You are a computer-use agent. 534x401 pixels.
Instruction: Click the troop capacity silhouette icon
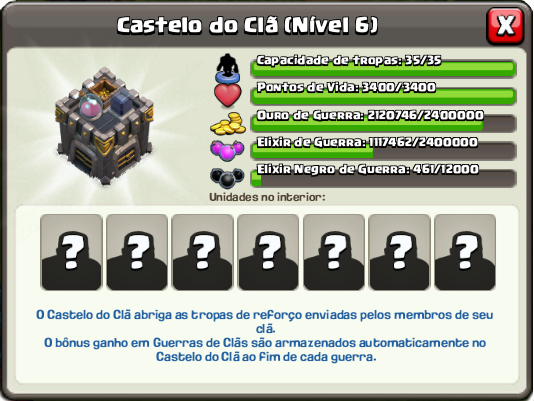click(227, 68)
